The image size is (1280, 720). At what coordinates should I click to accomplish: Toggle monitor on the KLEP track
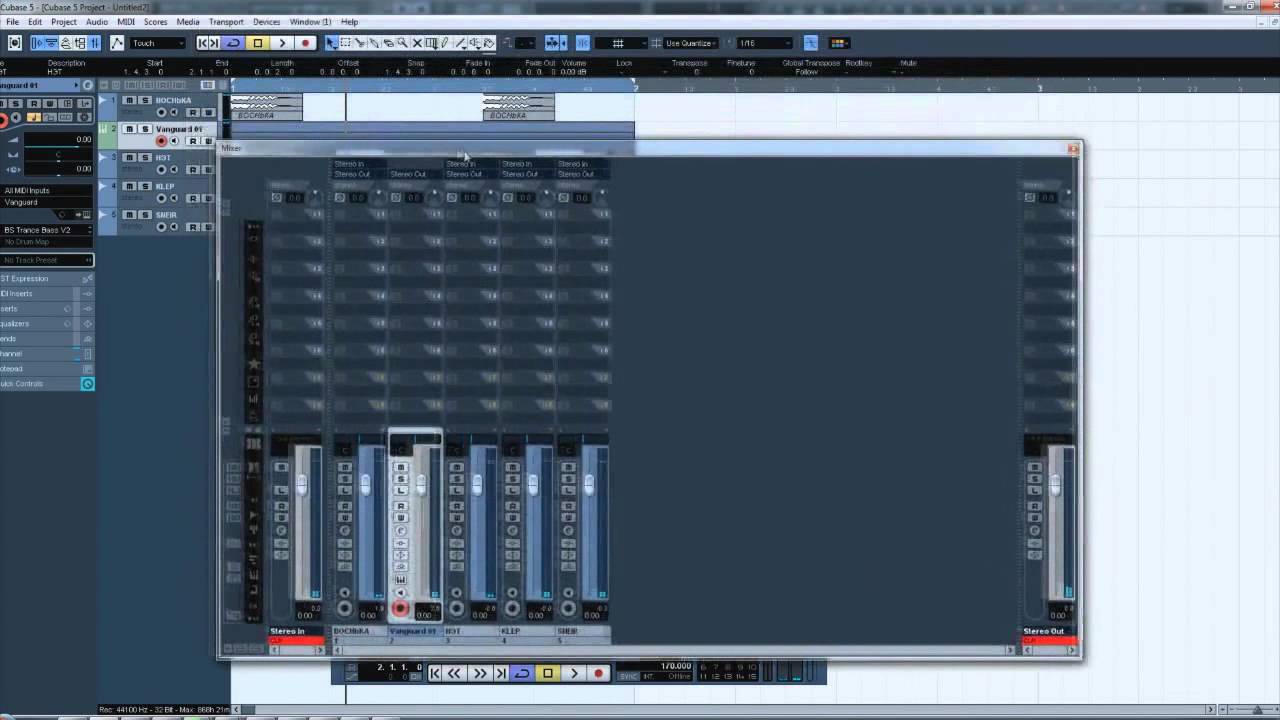[x=174, y=198]
